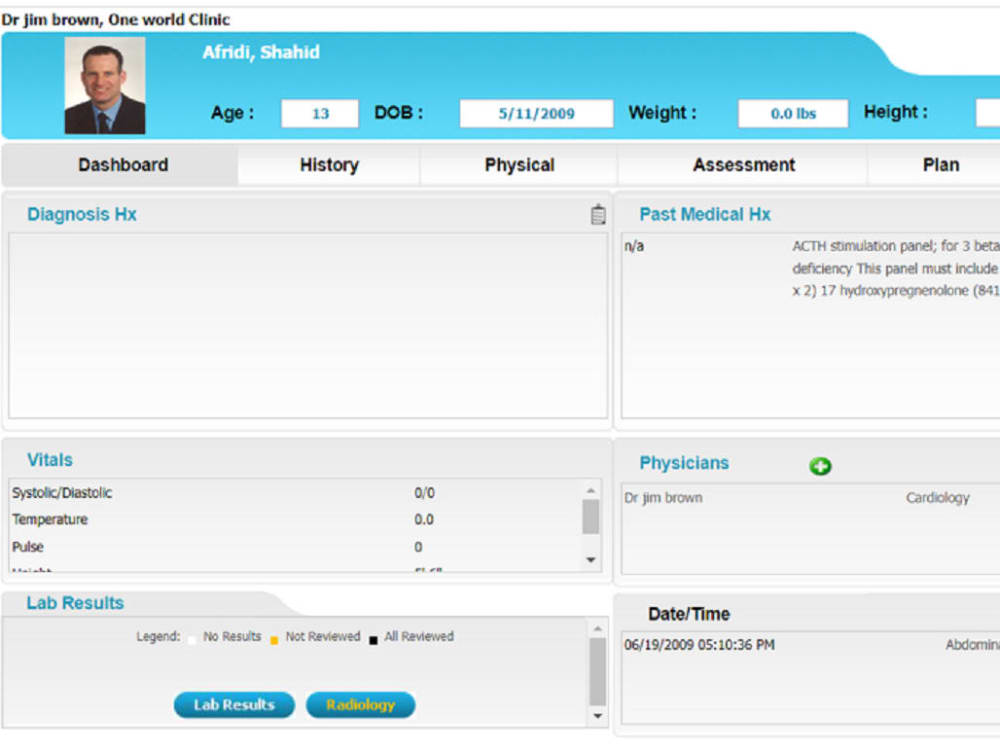Click the Lab Results button
The width and height of the screenshot is (1000, 750).
[233, 704]
